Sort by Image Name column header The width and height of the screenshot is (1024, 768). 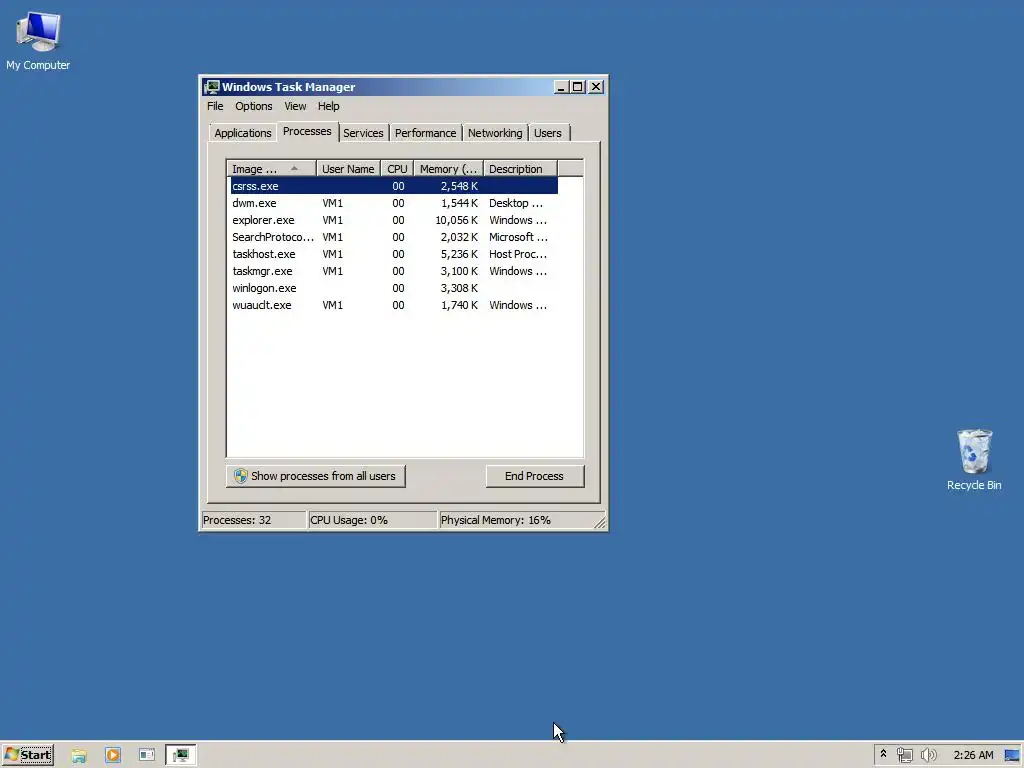coord(271,168)
